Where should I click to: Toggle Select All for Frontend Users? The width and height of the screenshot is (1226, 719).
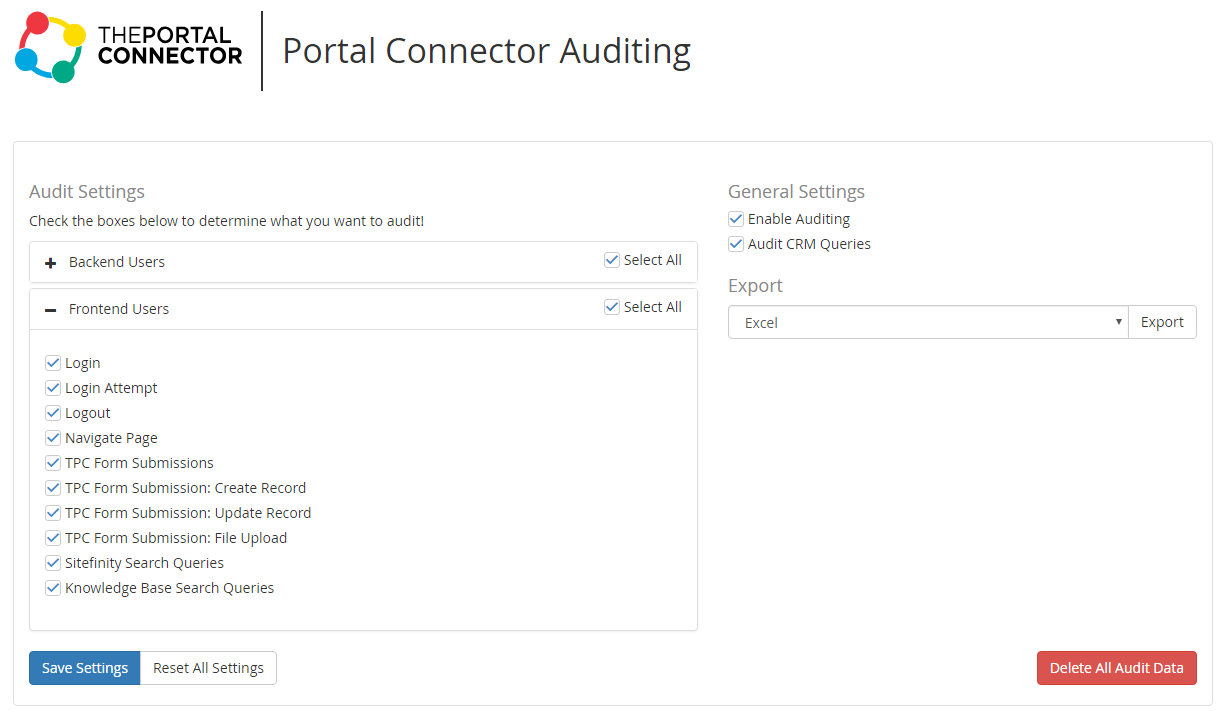click(612, 307)
